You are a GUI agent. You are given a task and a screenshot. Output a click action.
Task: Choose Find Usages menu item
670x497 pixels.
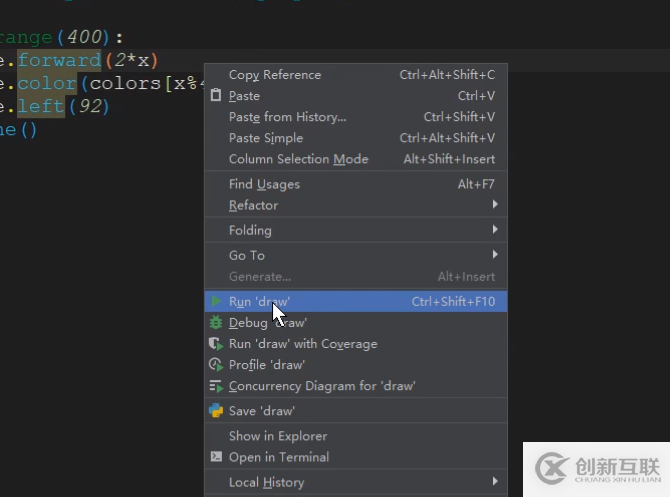(x=264, y=184)
